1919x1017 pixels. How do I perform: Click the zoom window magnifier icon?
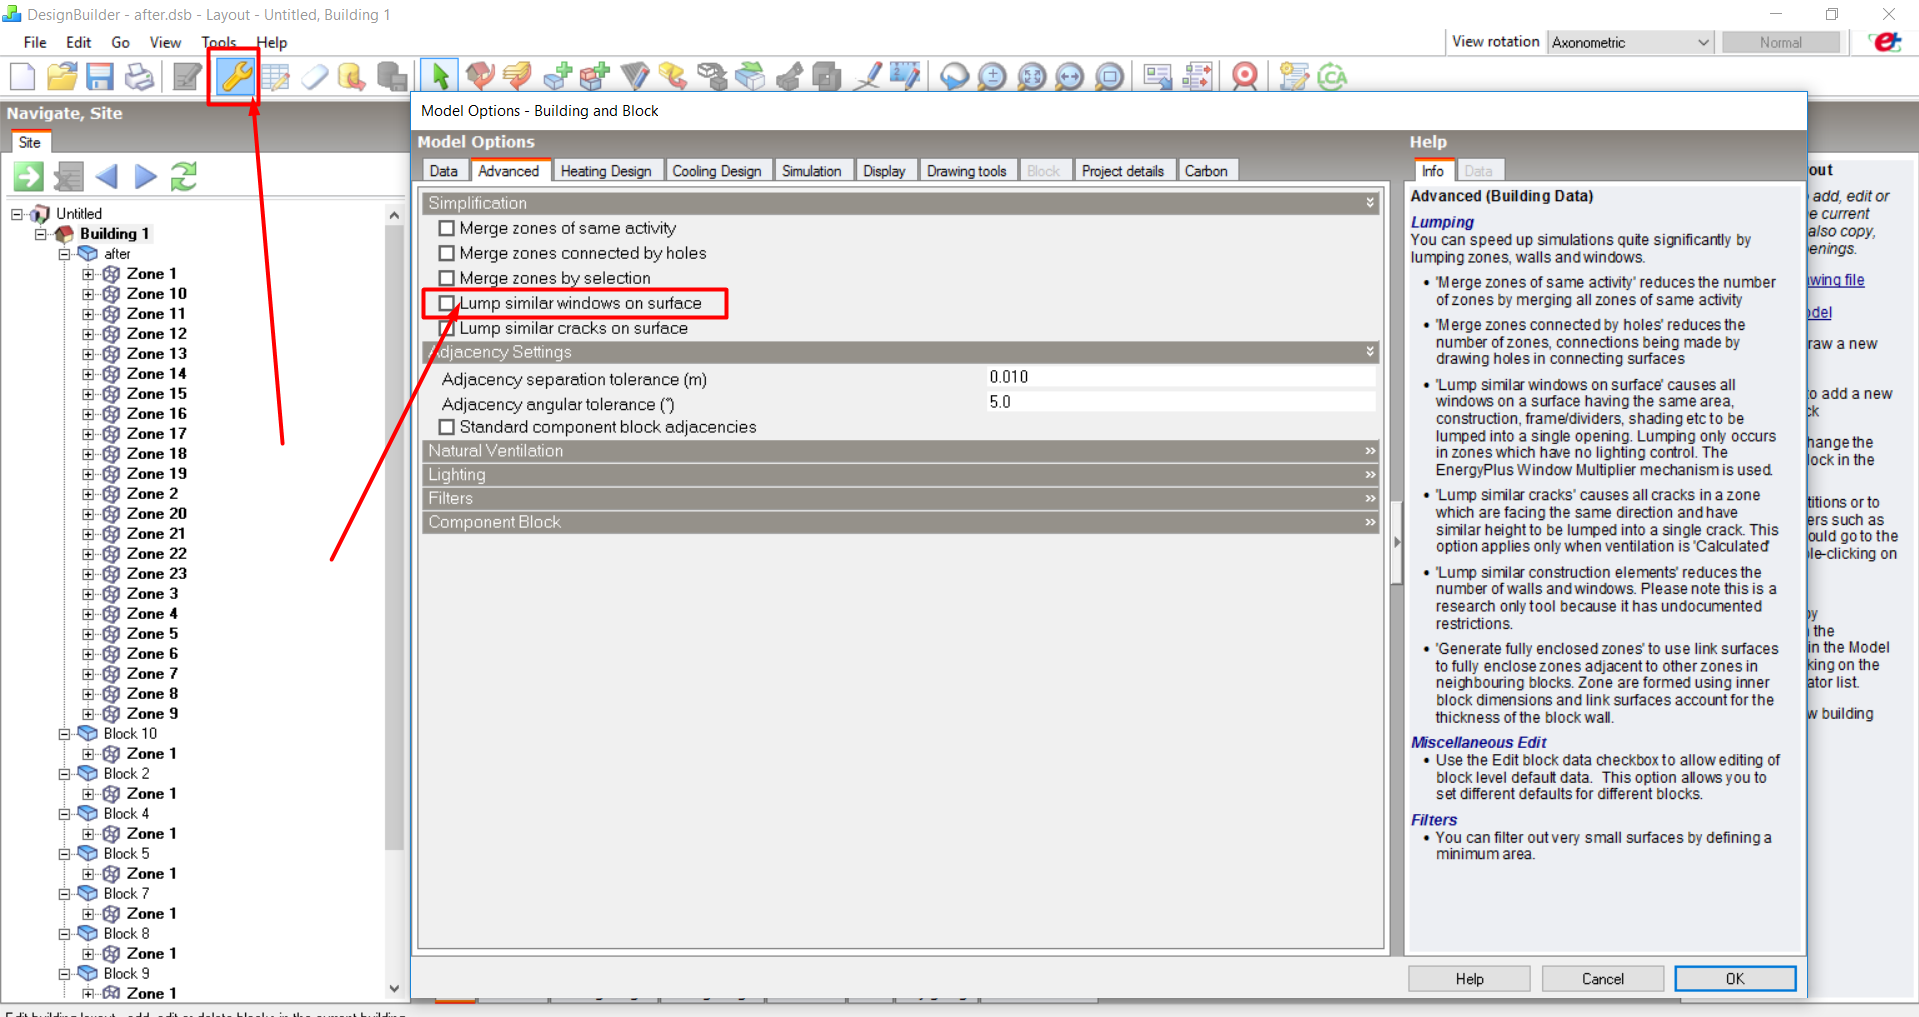[1109, 76]
